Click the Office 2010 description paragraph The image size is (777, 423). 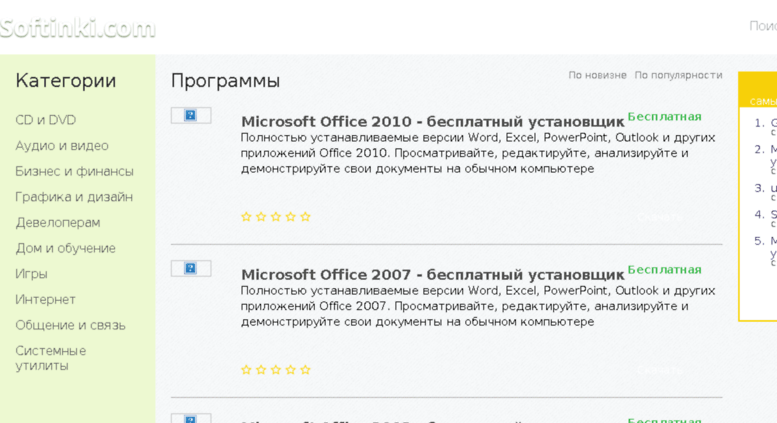(478, 153)
